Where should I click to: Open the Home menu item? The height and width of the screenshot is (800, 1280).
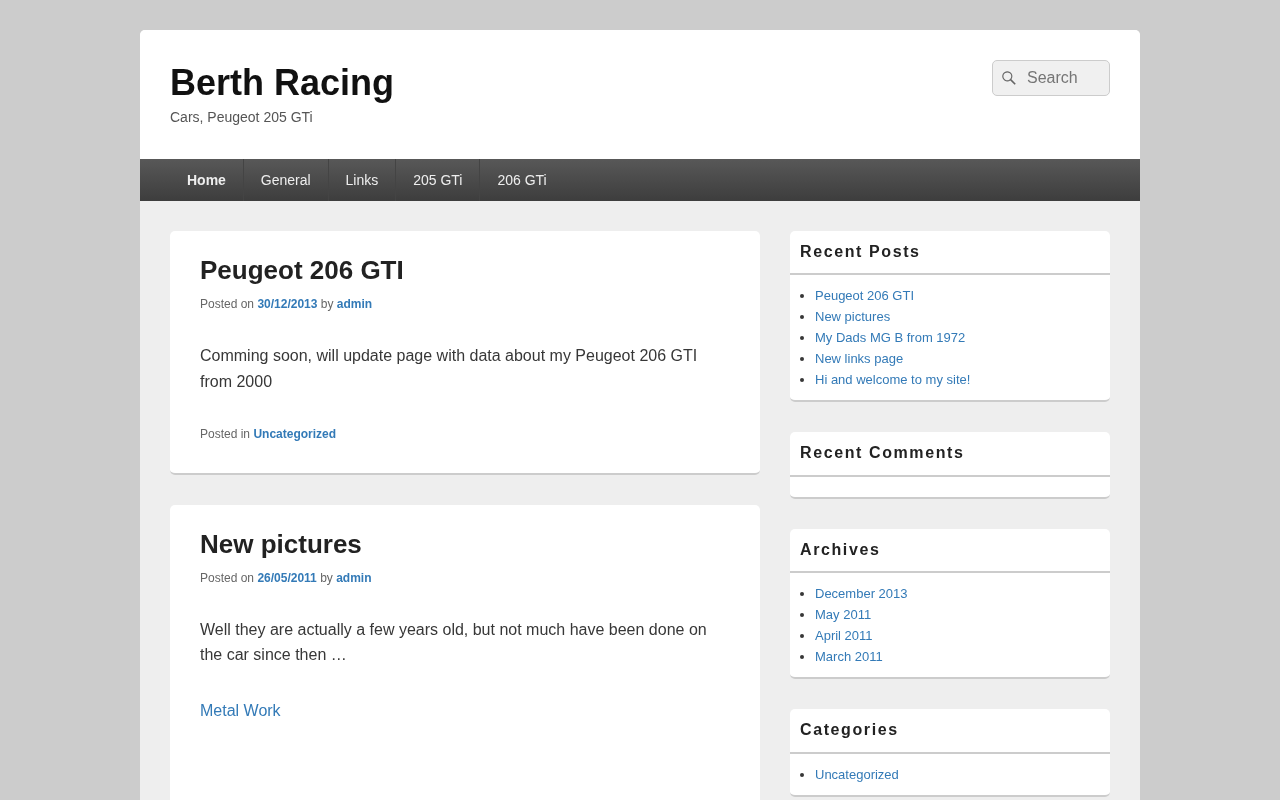206,180
